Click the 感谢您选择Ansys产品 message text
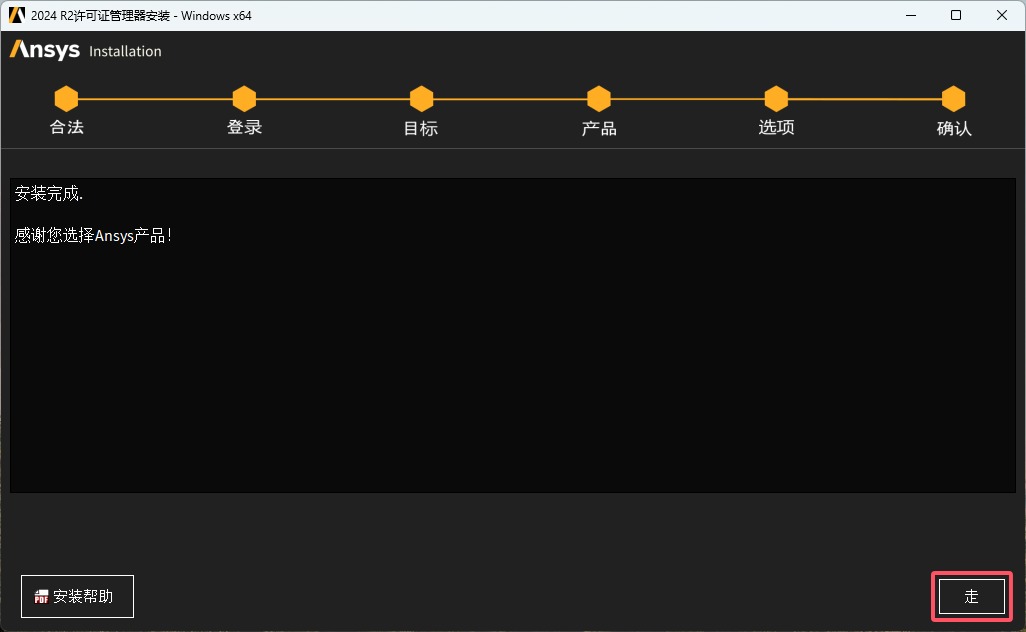 (93, 236)
